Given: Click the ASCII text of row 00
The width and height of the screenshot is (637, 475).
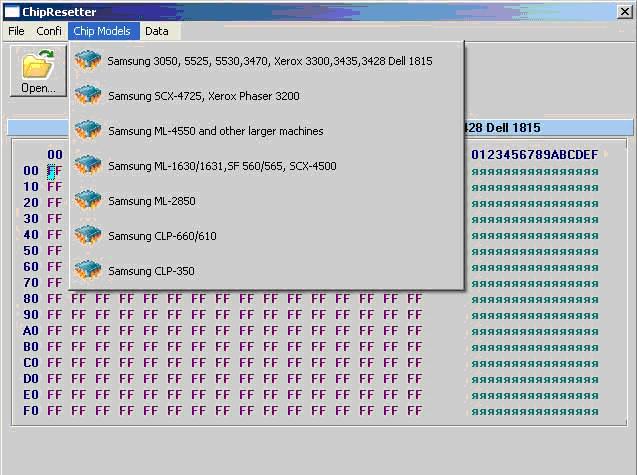Looking at the screenshot, I should (x=535, y=172).
